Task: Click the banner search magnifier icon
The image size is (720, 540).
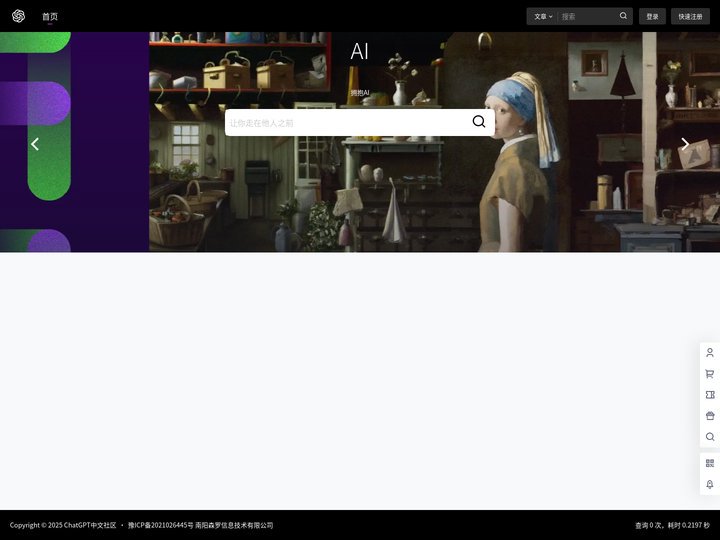Action: [478, 122]
